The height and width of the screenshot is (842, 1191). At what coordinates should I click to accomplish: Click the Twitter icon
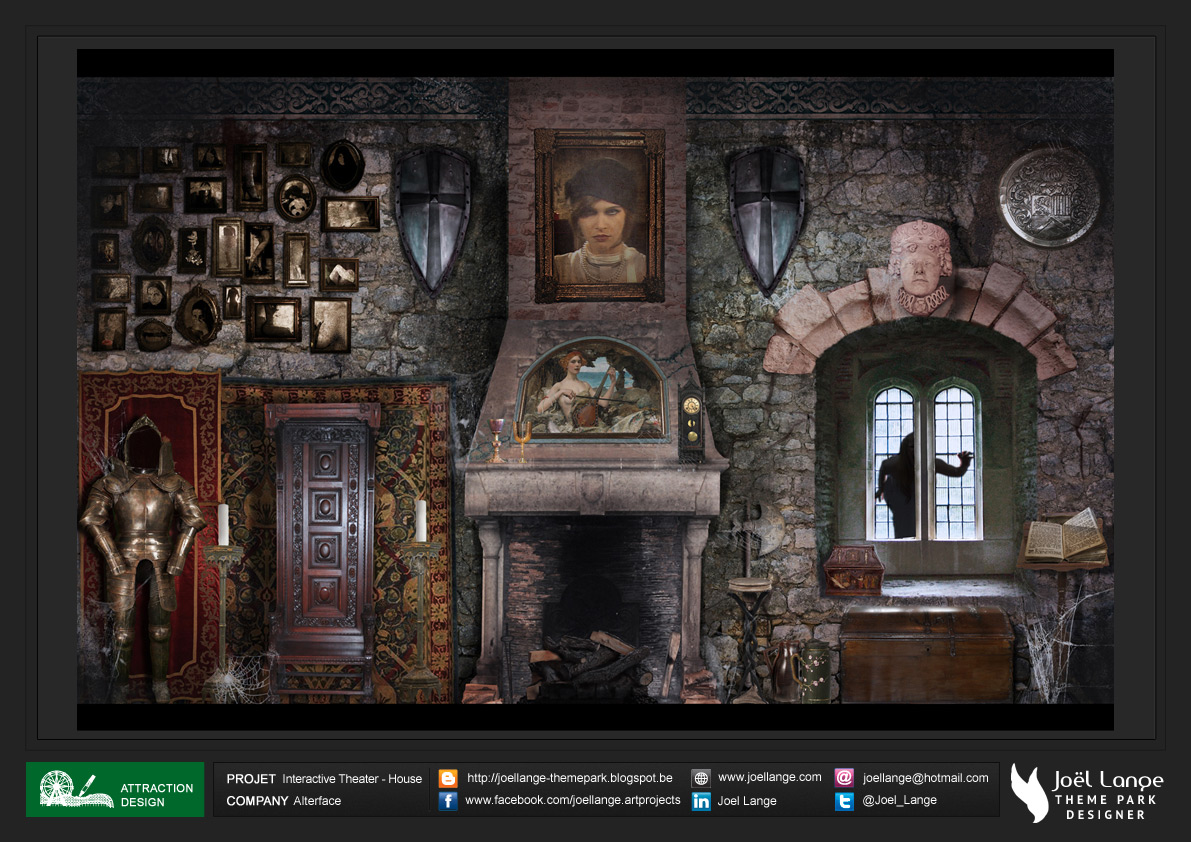tap(844, 801)
